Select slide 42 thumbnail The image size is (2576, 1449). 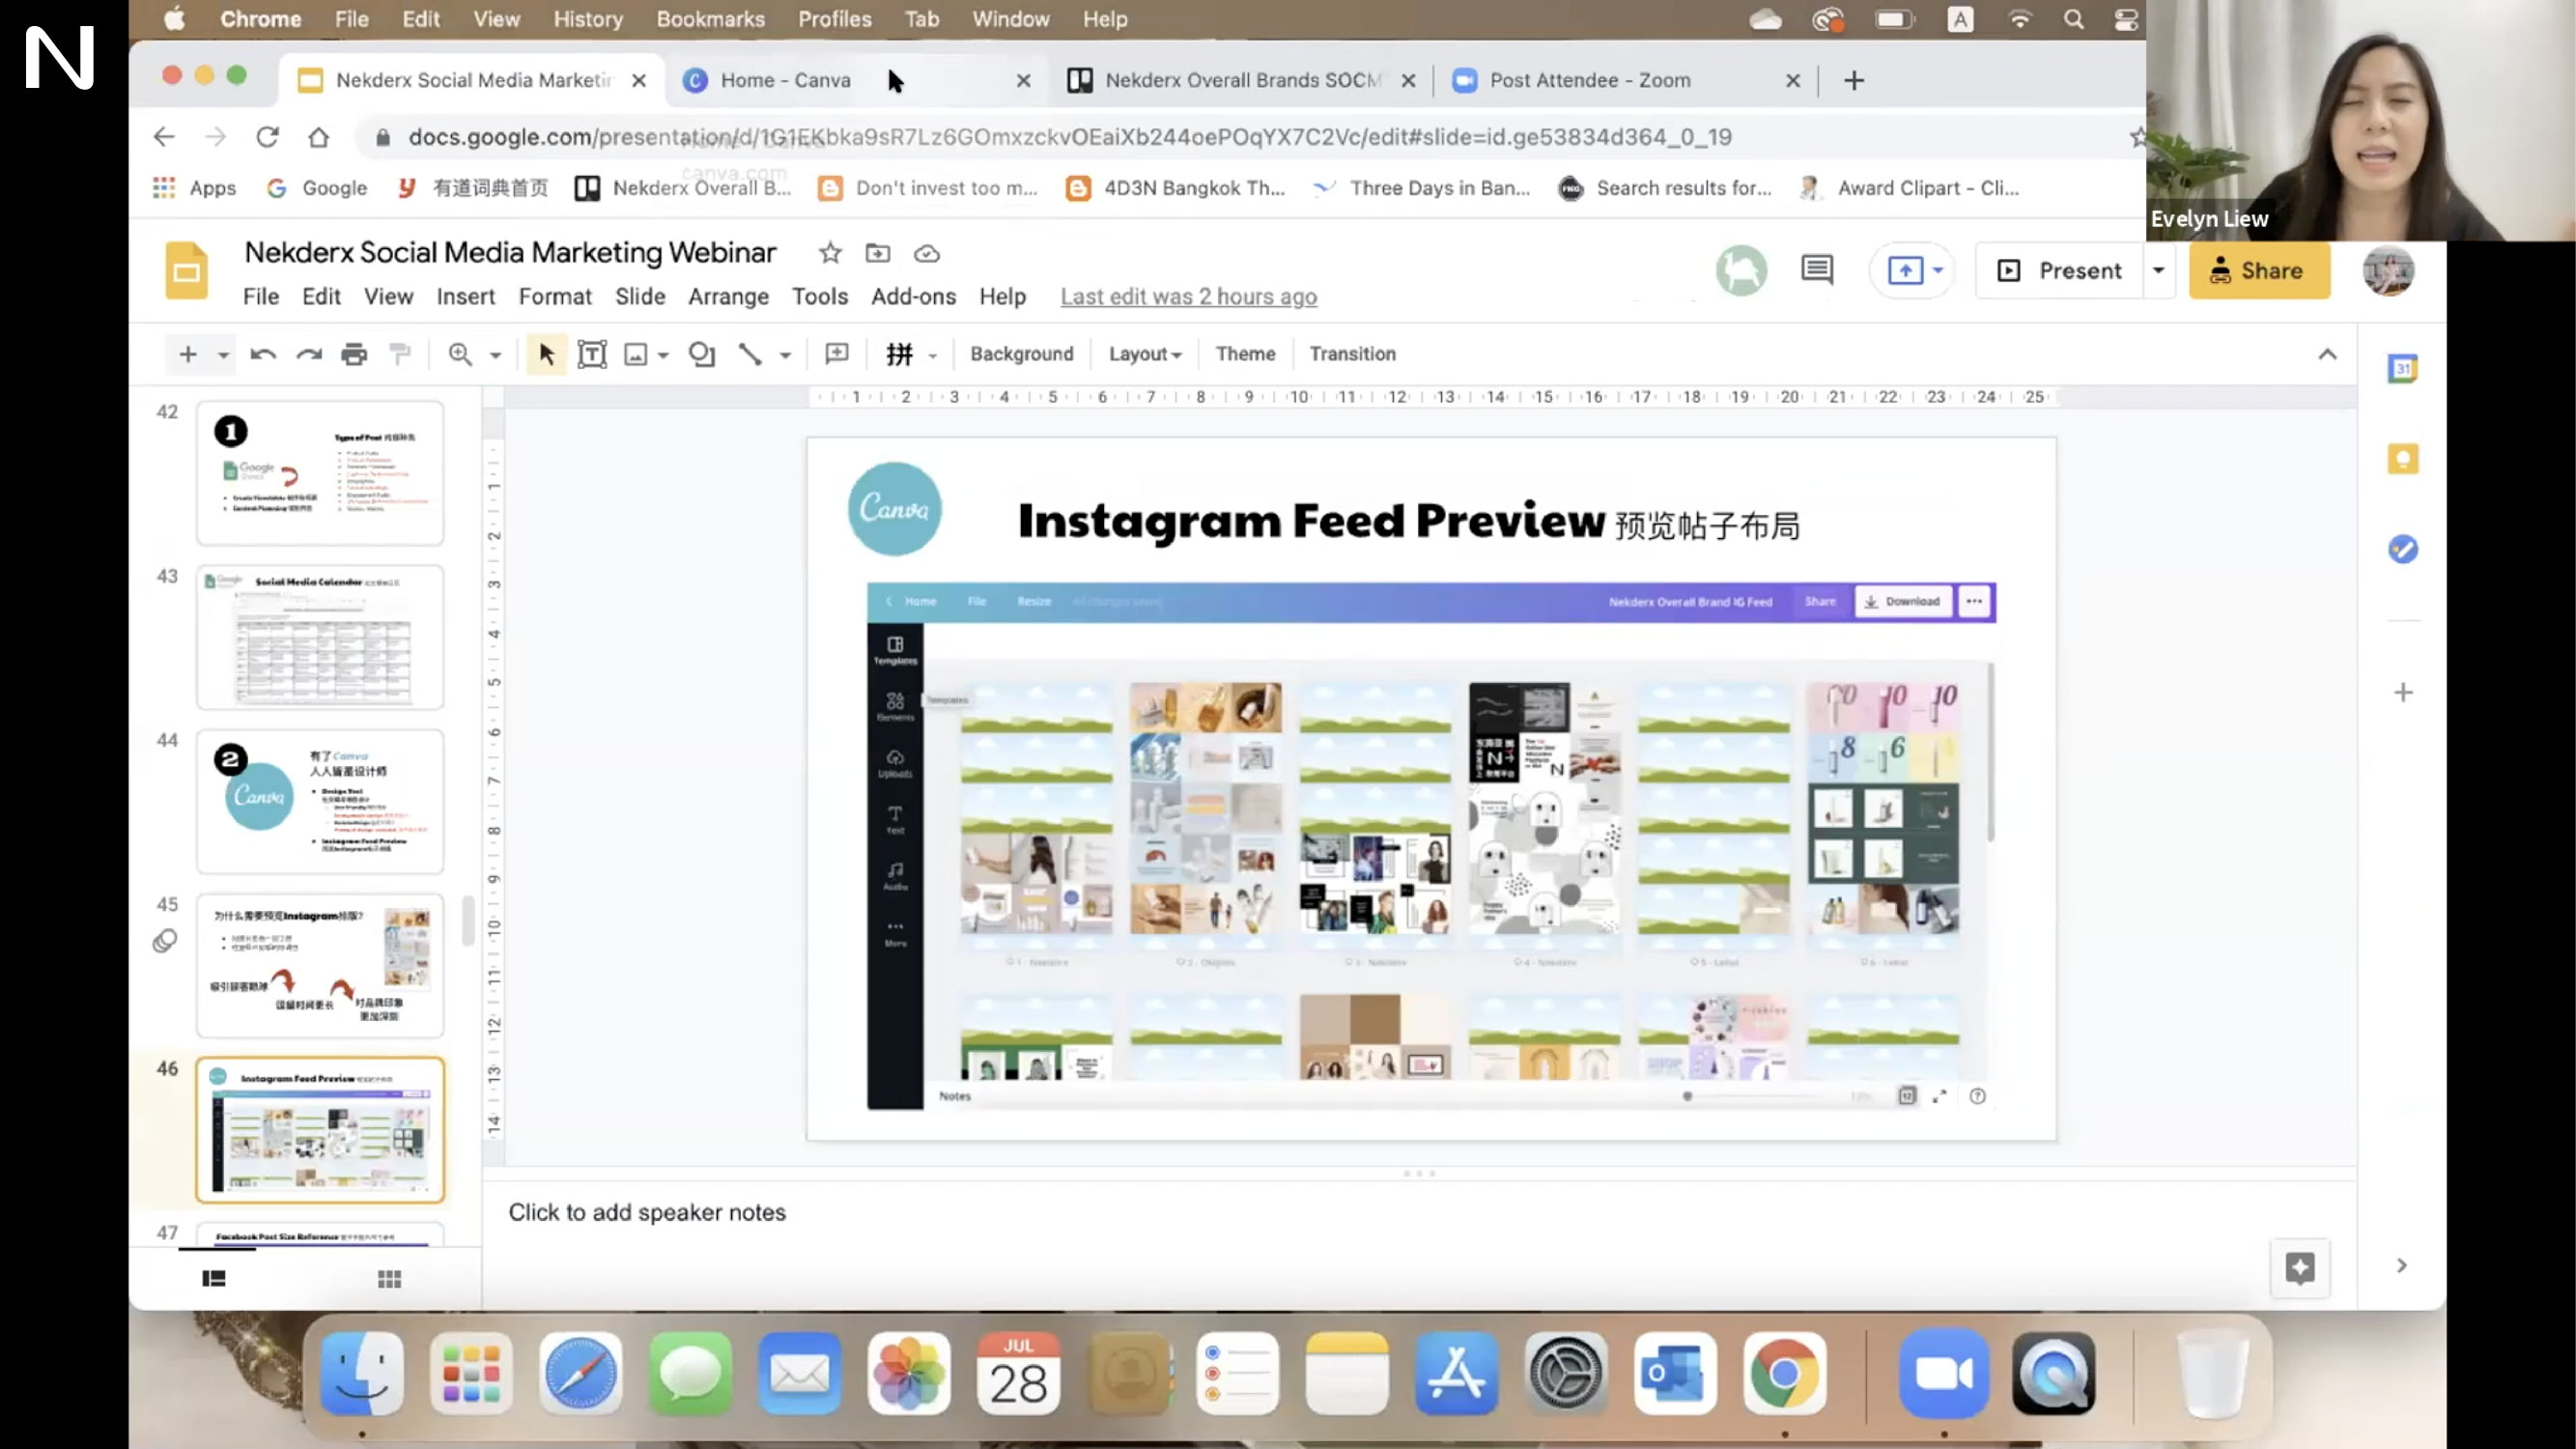pos(320,473)
